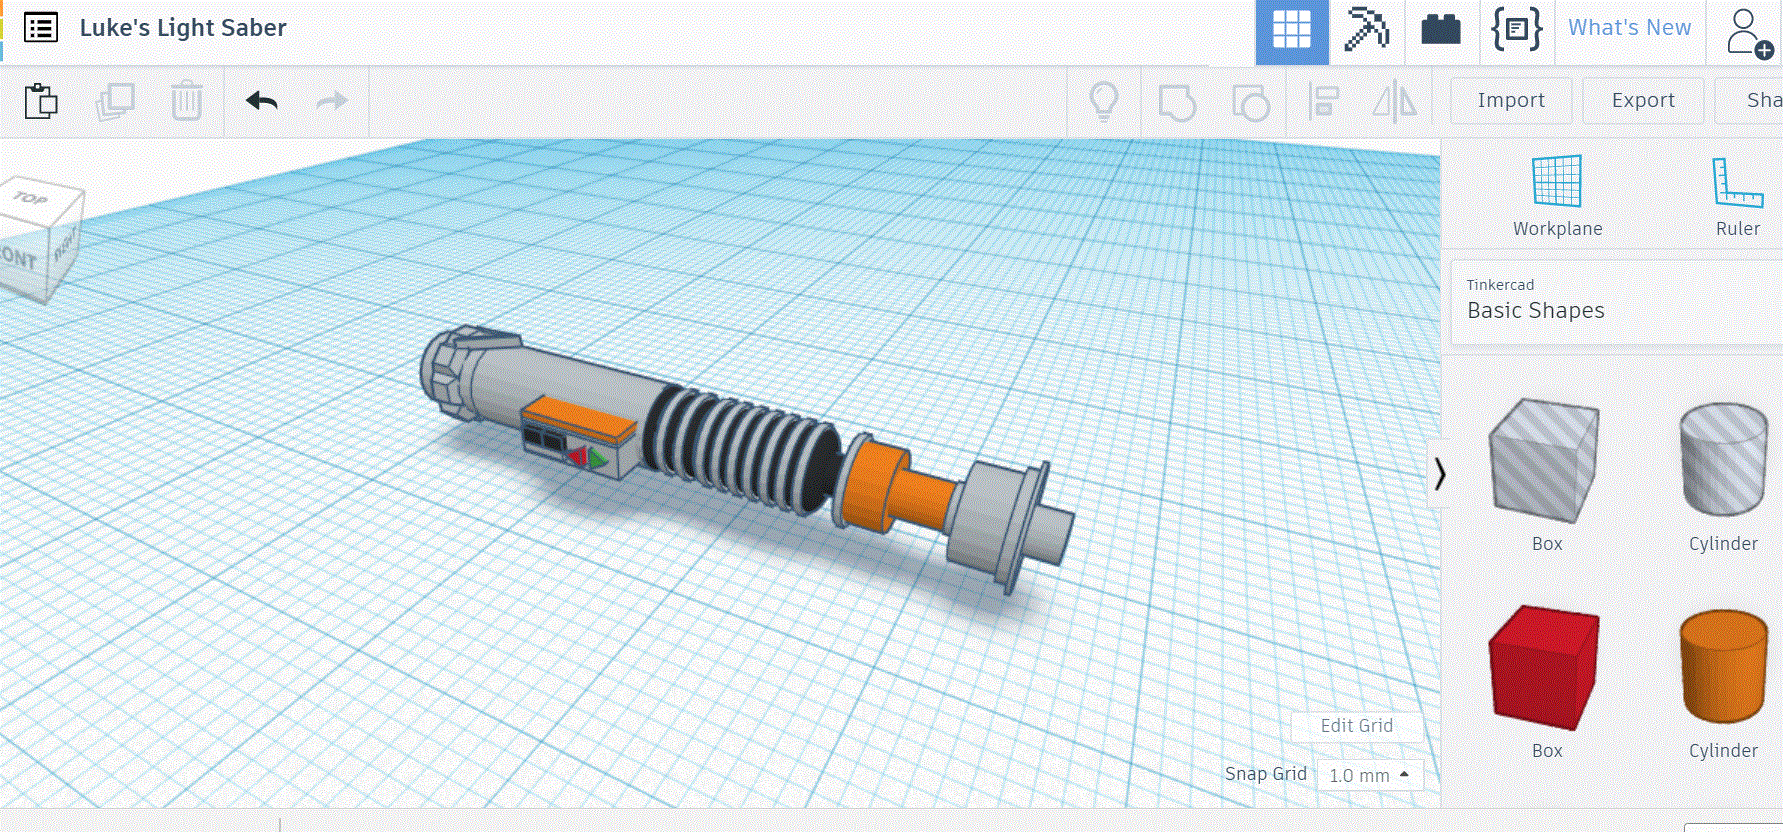Open the Bricks mode icon
This screenshot has height=832, width=1783.
click(1441, 30)
